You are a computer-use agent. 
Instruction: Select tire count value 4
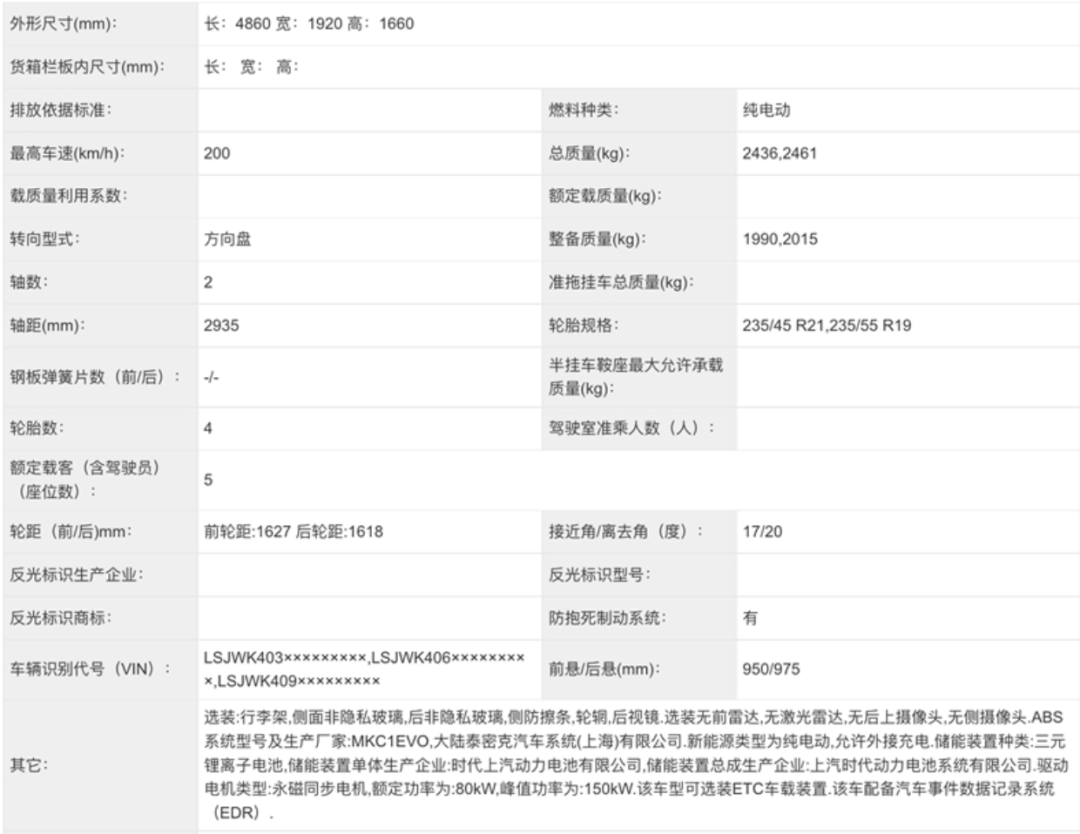click(208, 428)
